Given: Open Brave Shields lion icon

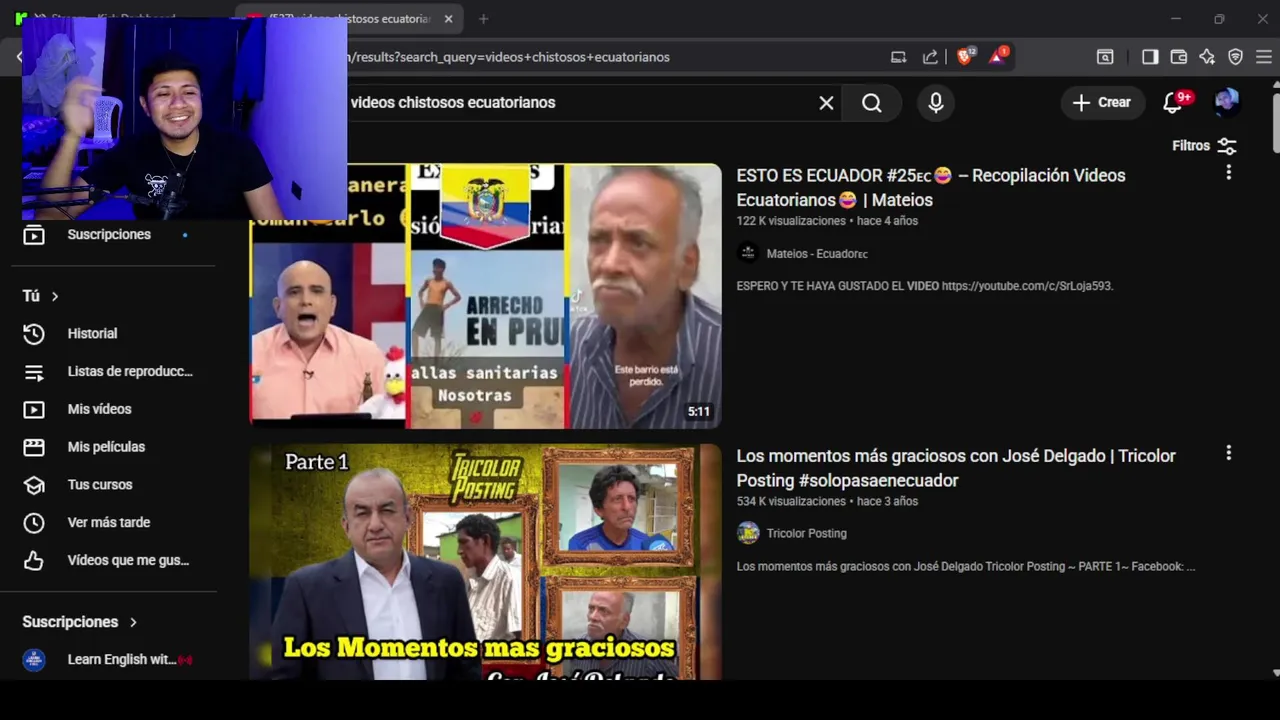Looking at the screenshot, I should (x=964, y=57).
